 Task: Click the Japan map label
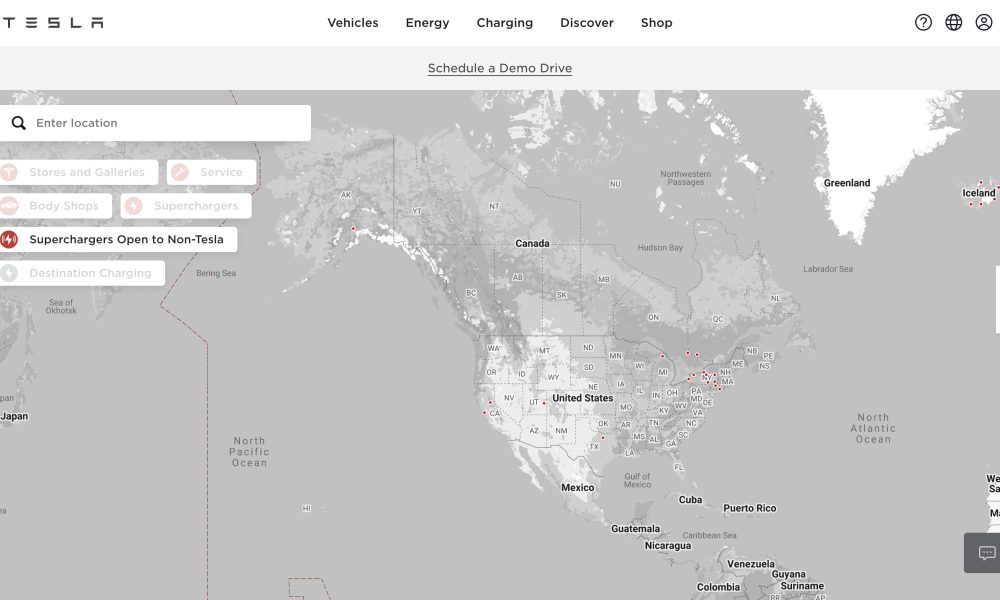coord(14,416)
